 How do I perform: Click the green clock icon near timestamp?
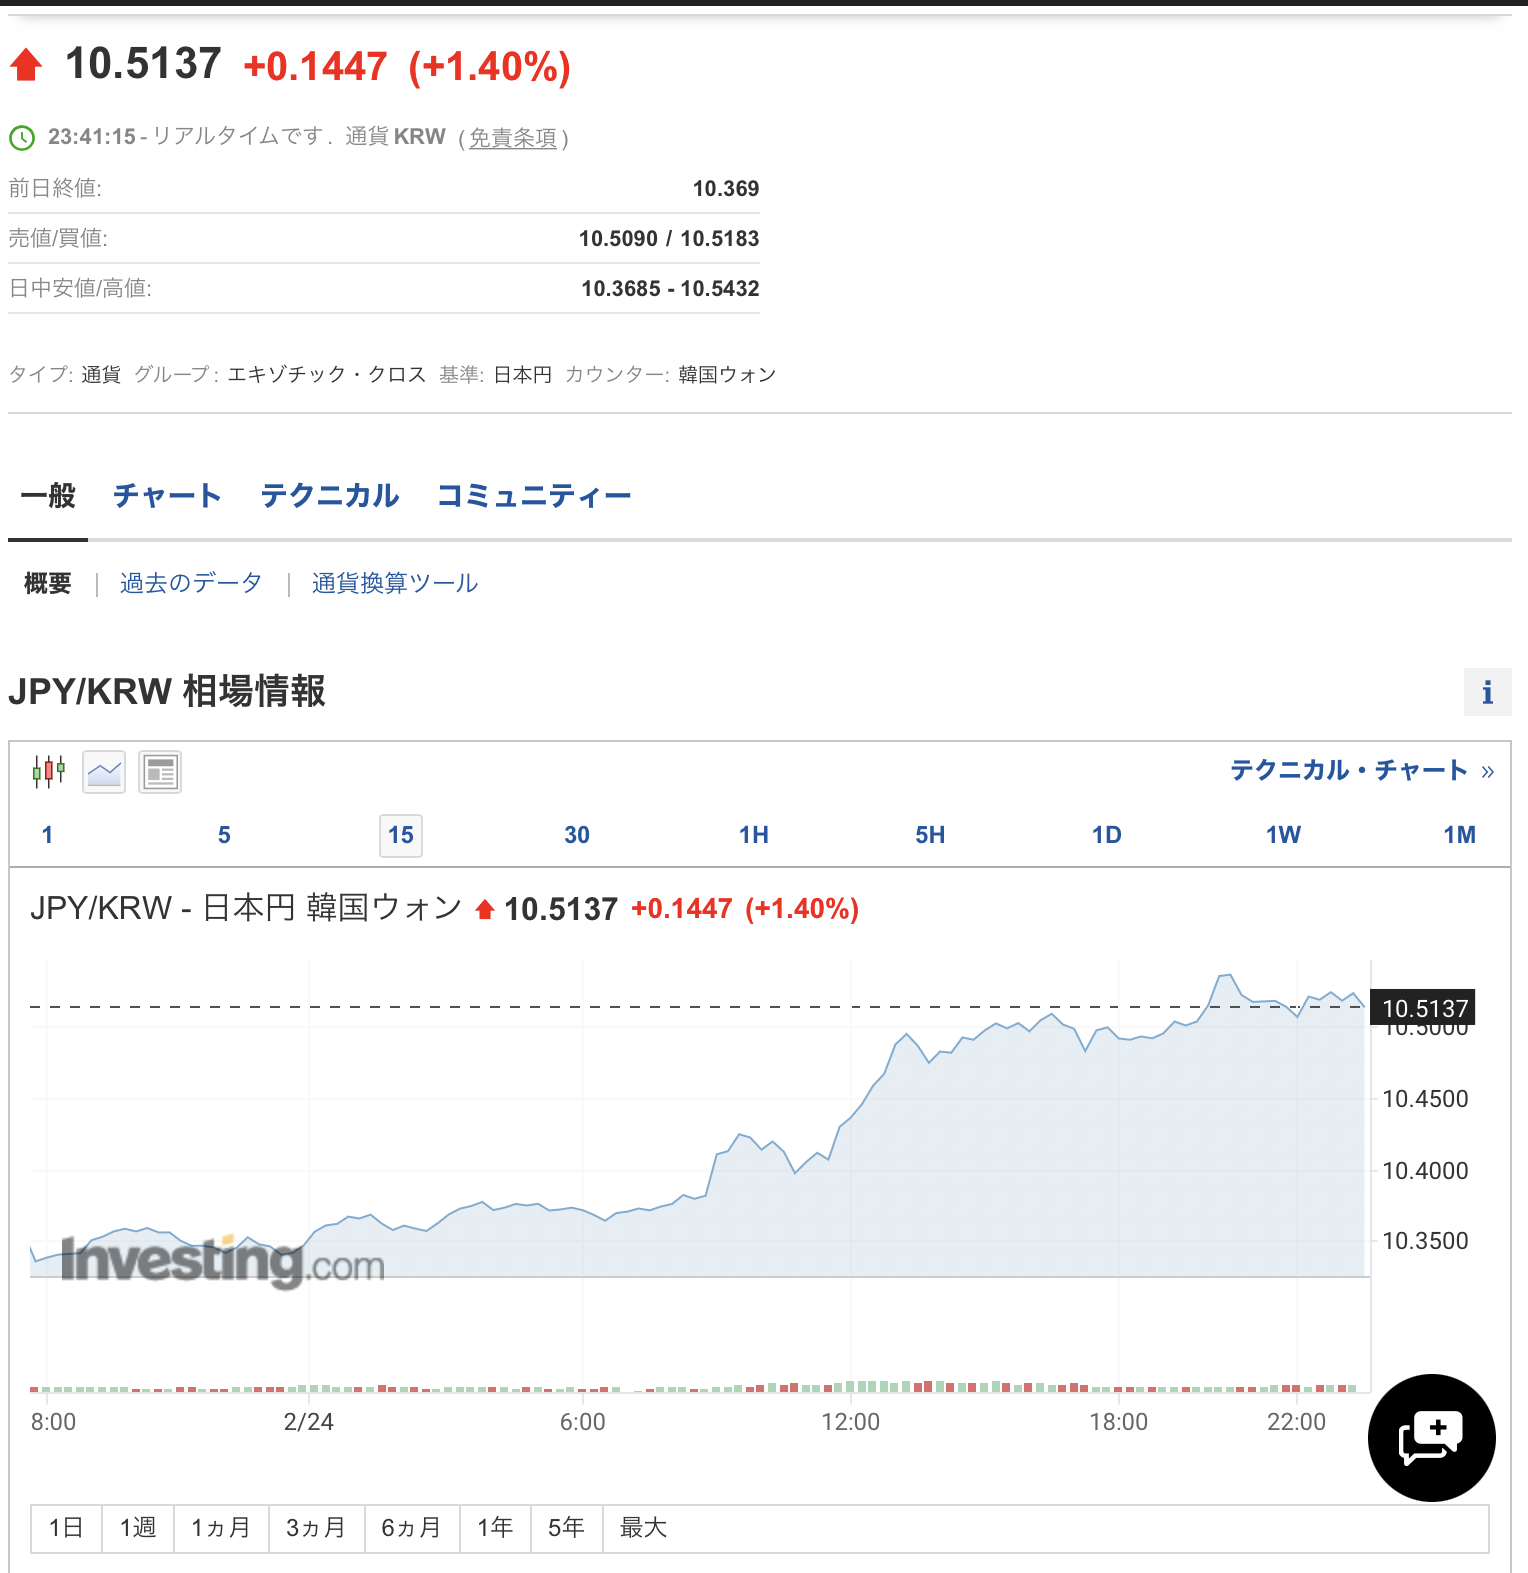22,137
